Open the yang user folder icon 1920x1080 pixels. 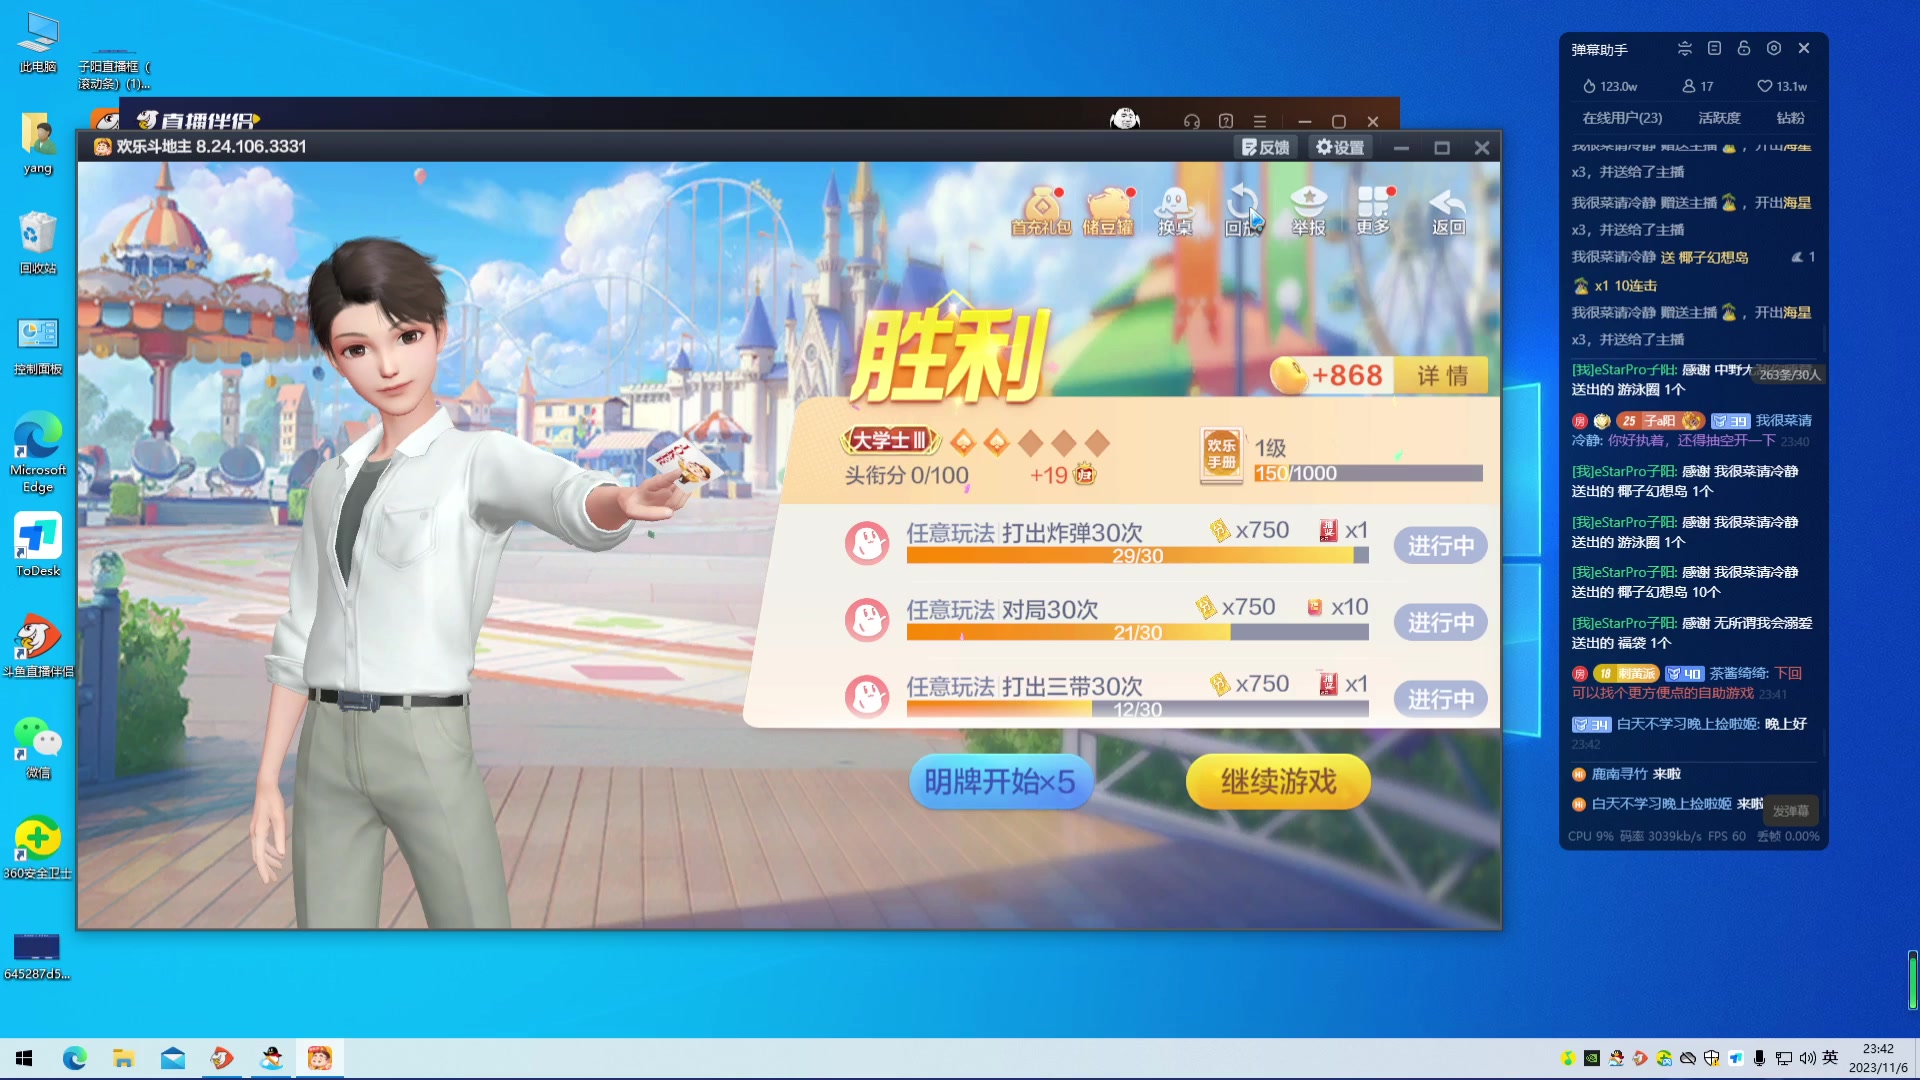[x=38, y=143]
